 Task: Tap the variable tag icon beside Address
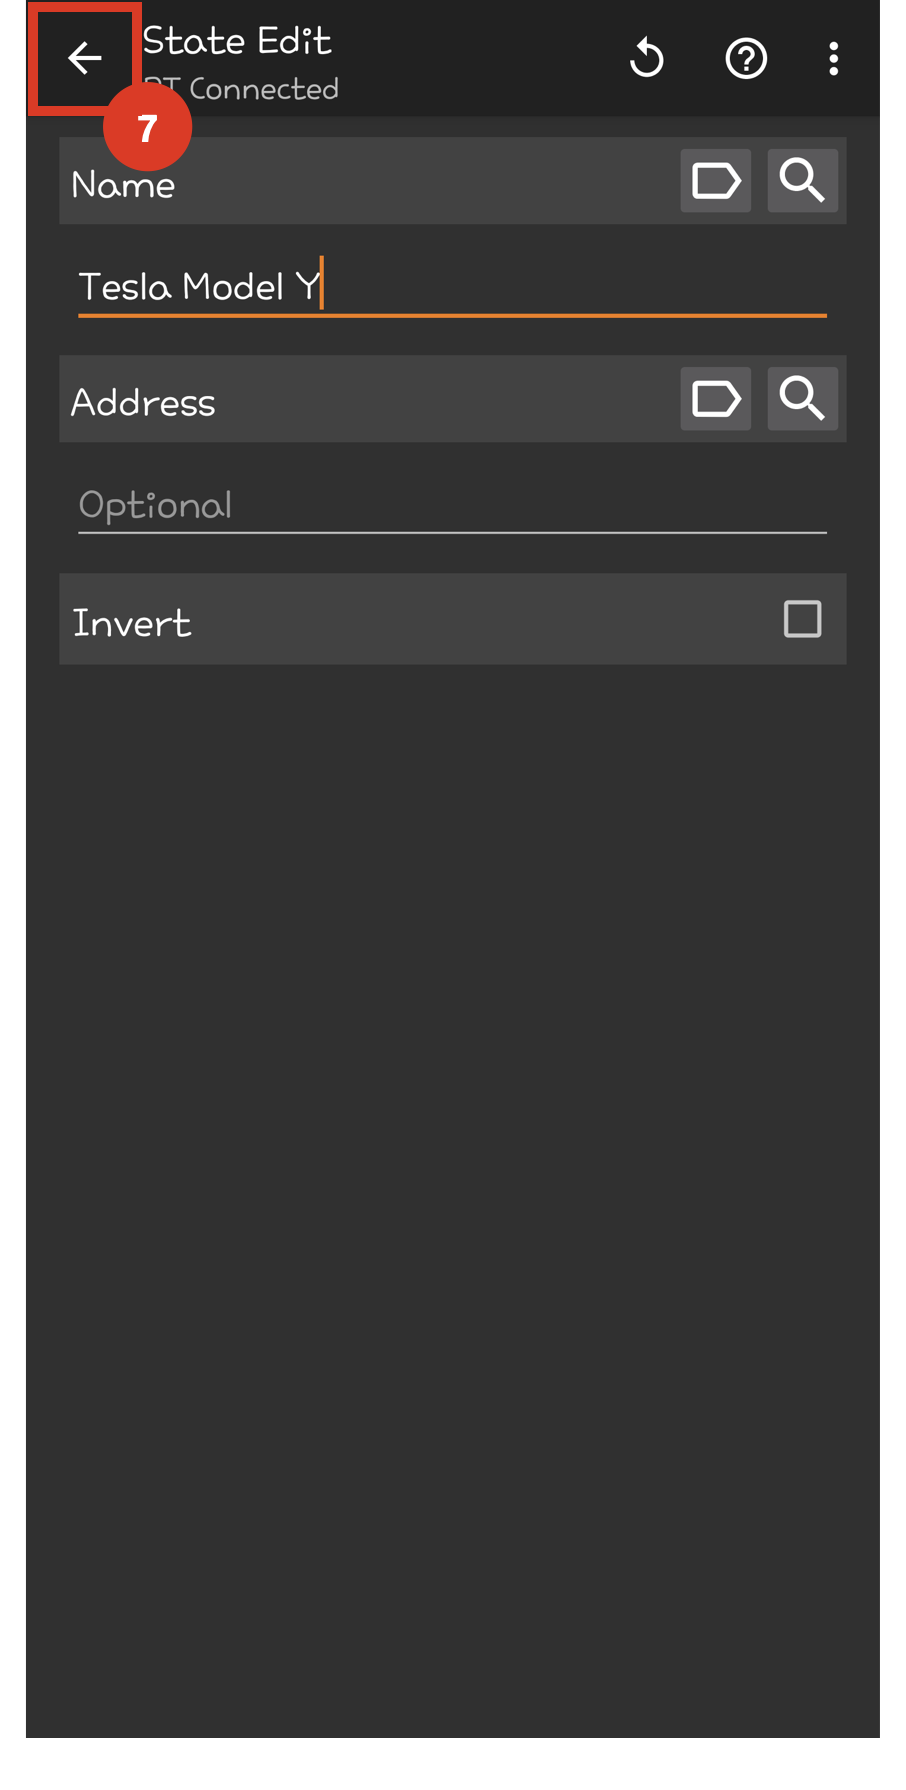pyautogui.click(x=715, y=399)
